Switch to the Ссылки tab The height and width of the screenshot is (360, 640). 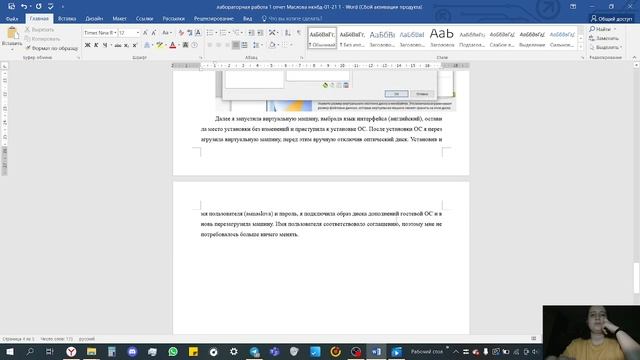tap(144, 18)
